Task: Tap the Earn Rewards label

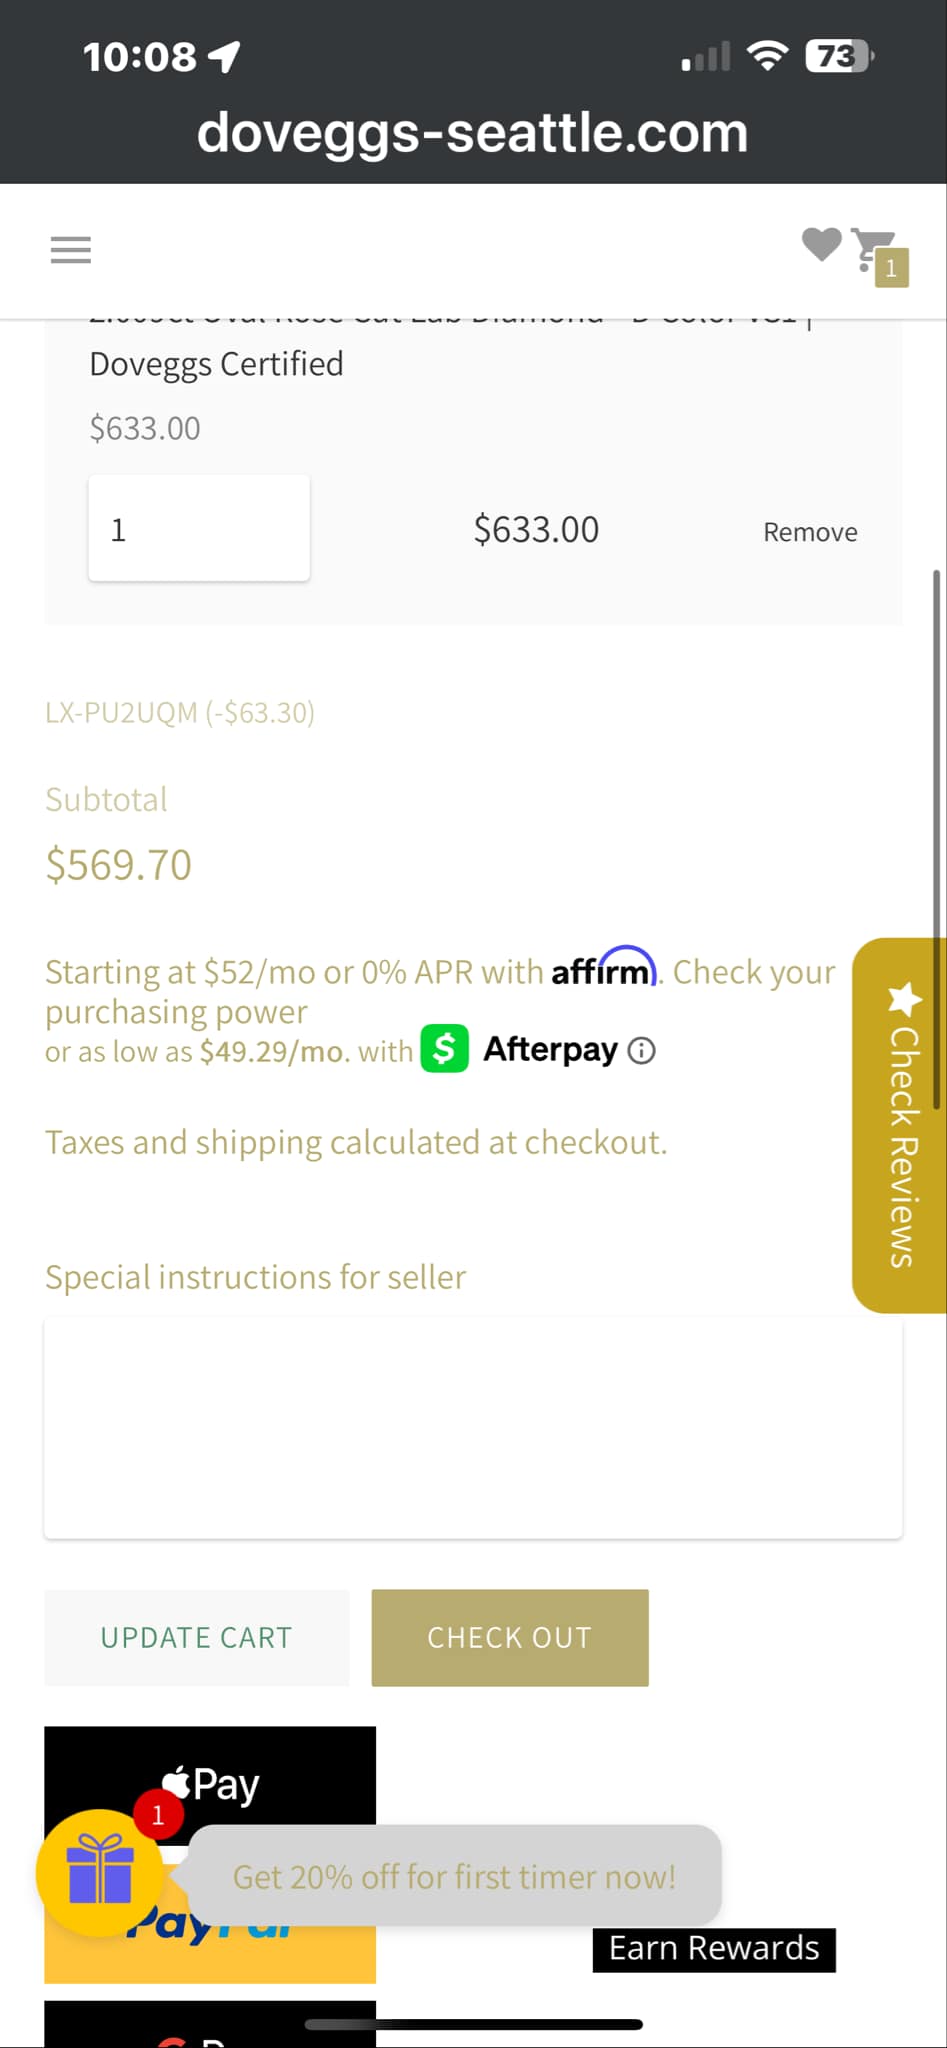Action: click(x=714, y=1949)
